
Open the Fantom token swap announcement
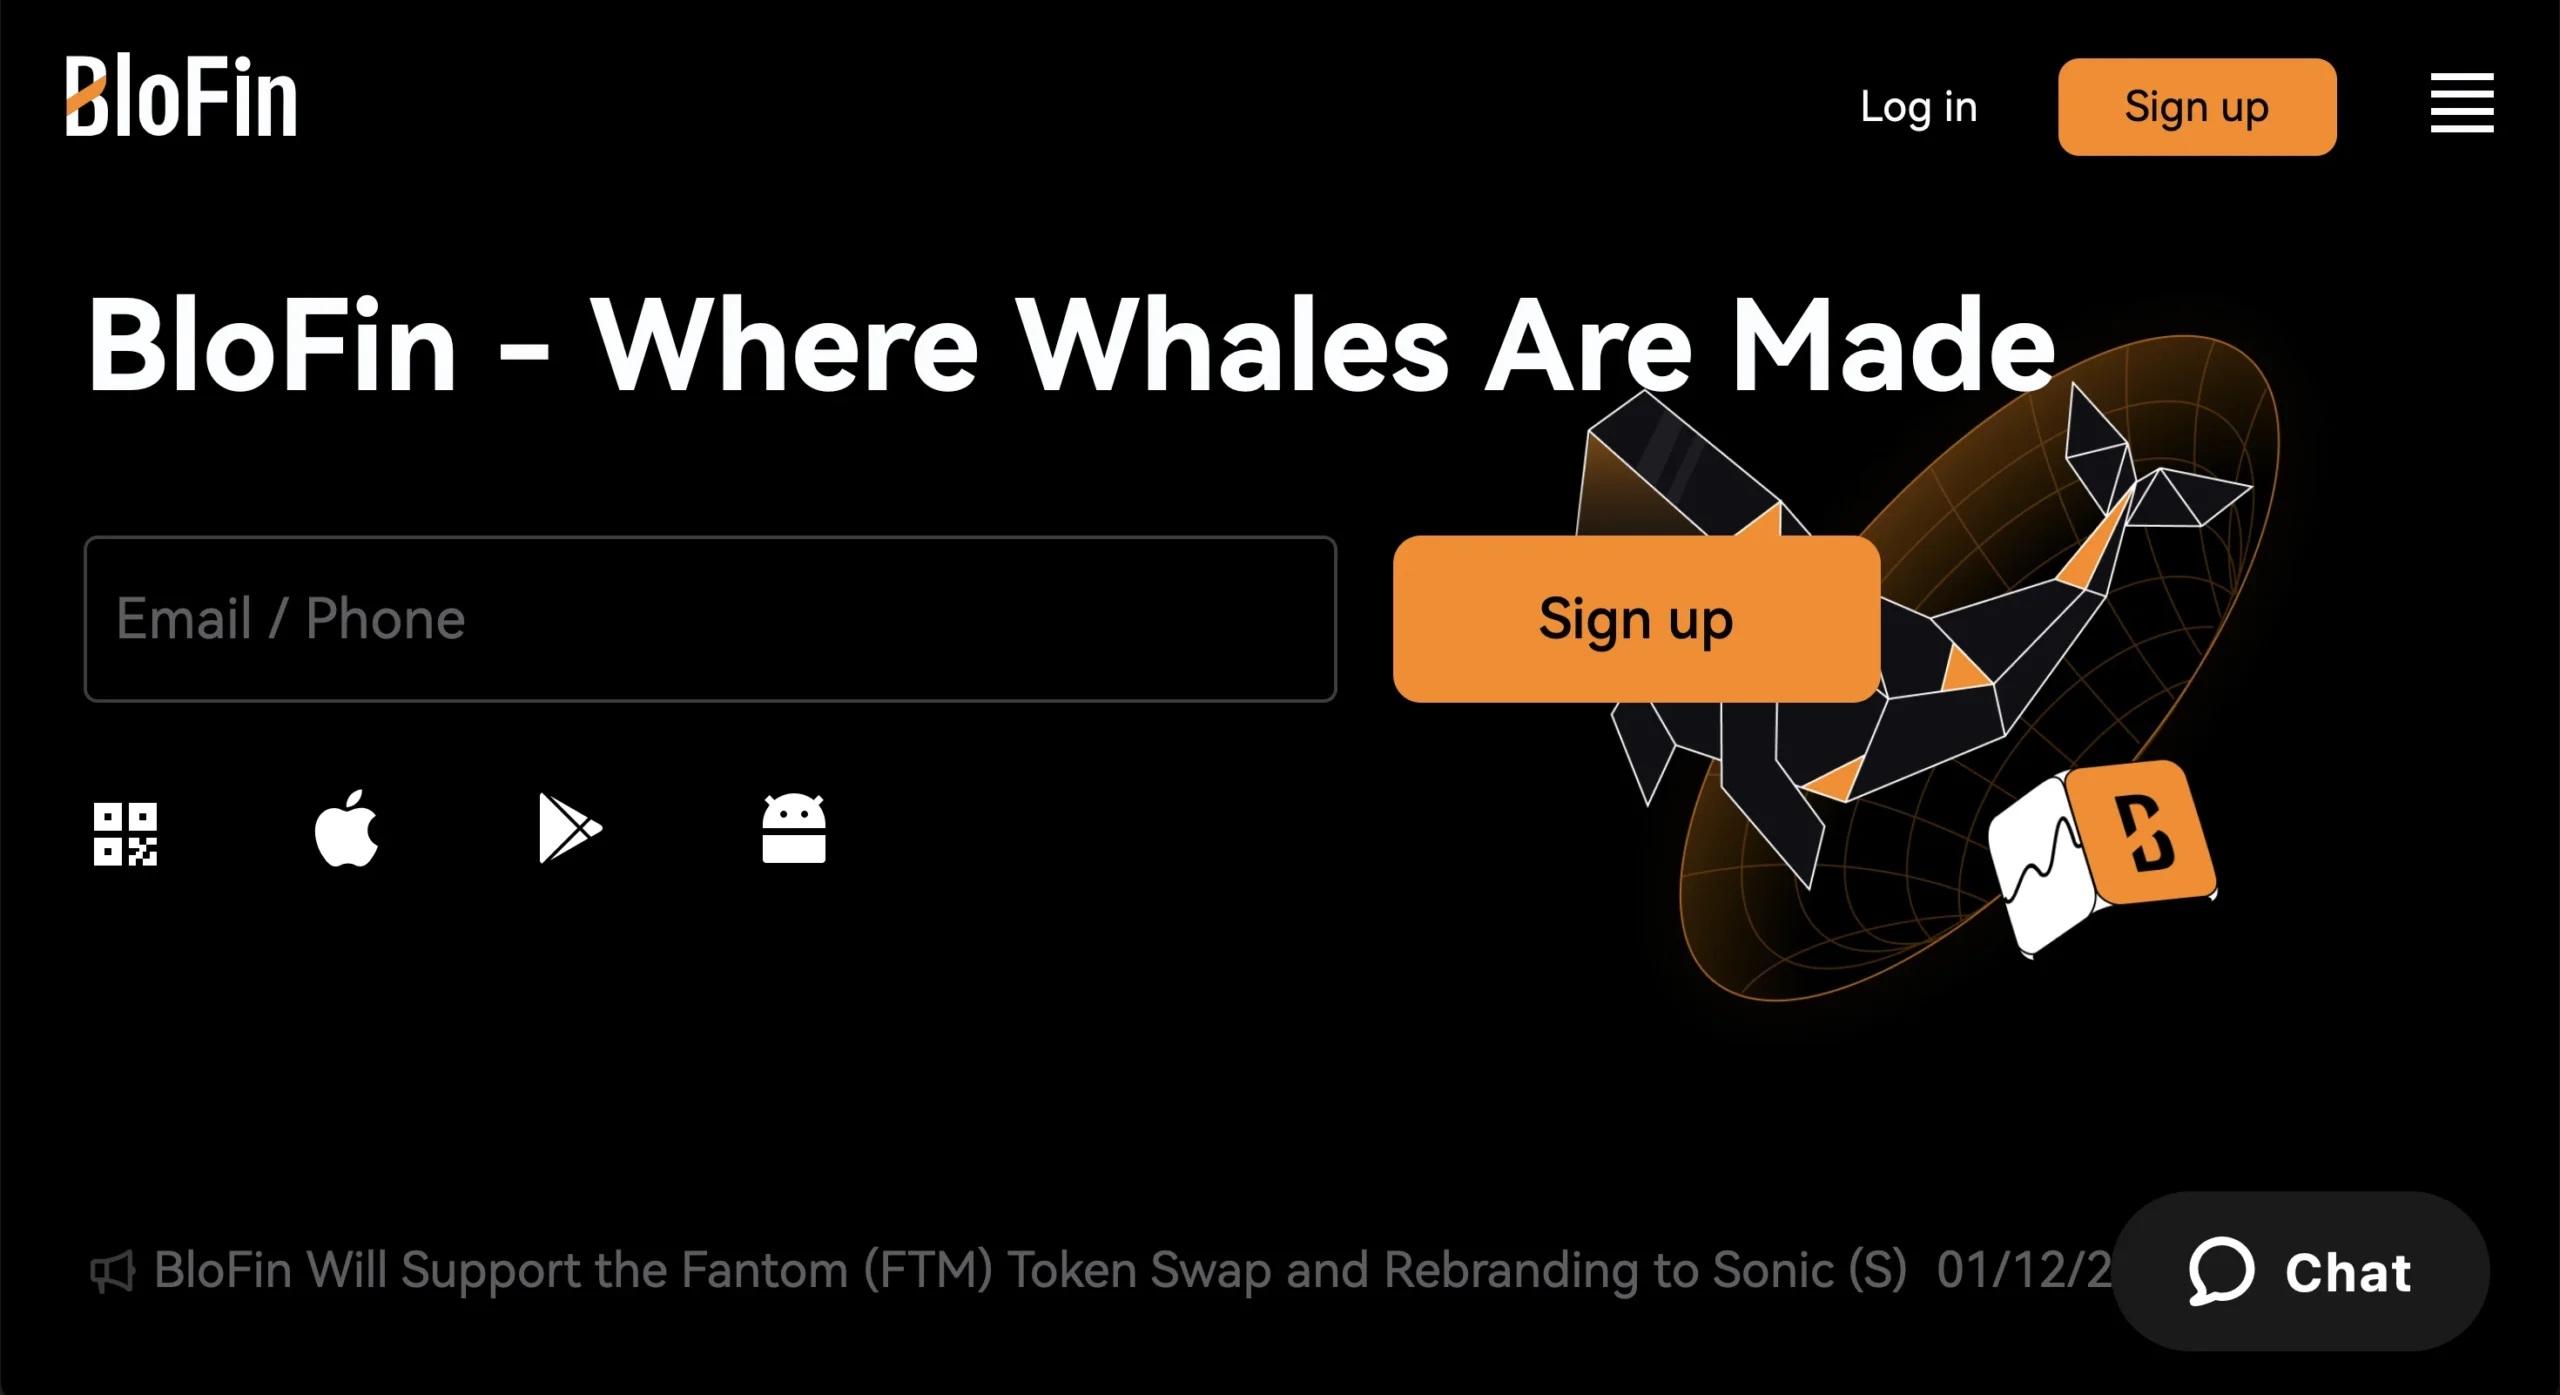tap(1030, 1271)
